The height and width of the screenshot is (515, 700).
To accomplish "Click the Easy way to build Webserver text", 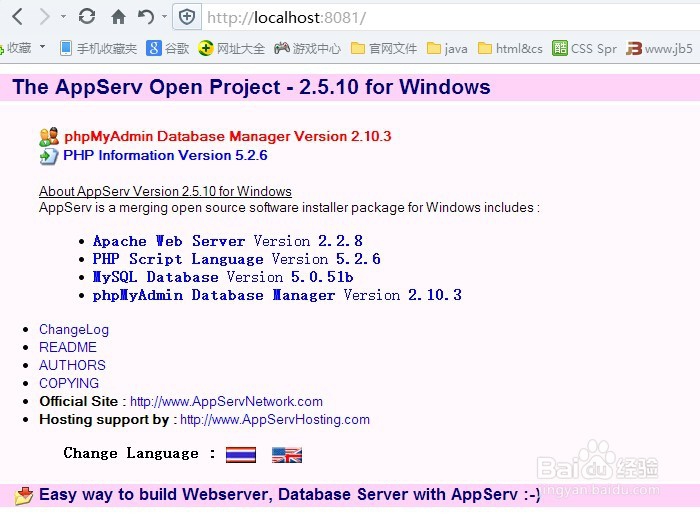I will [x=289, y=494].
